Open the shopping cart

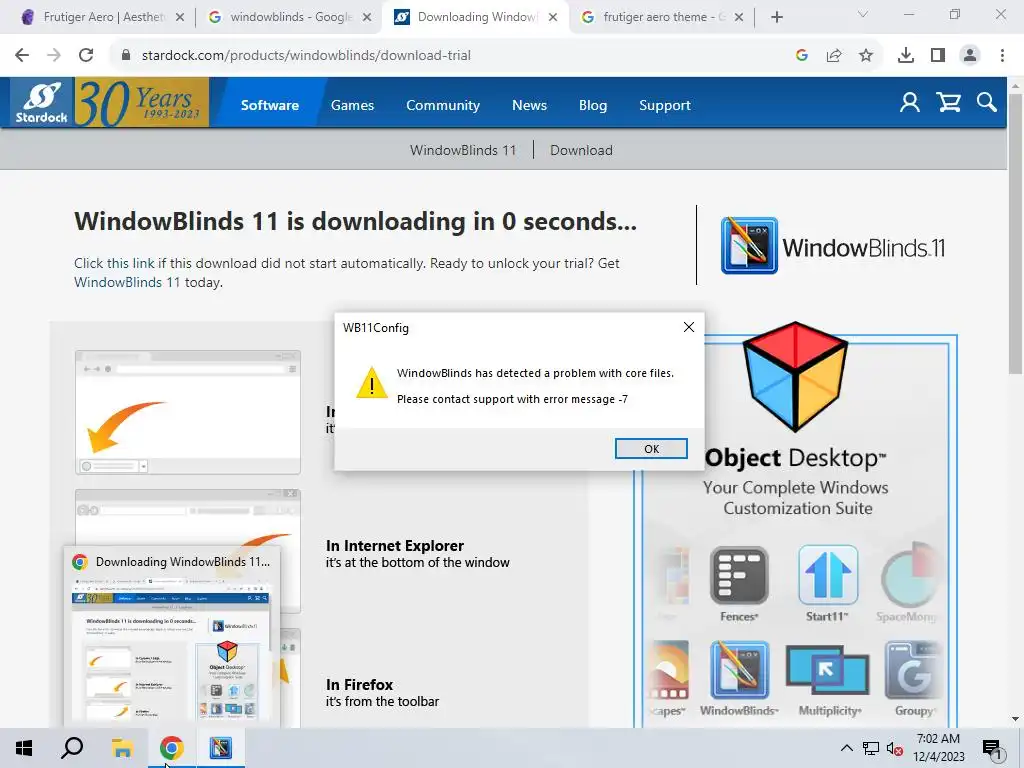(948, 103)
